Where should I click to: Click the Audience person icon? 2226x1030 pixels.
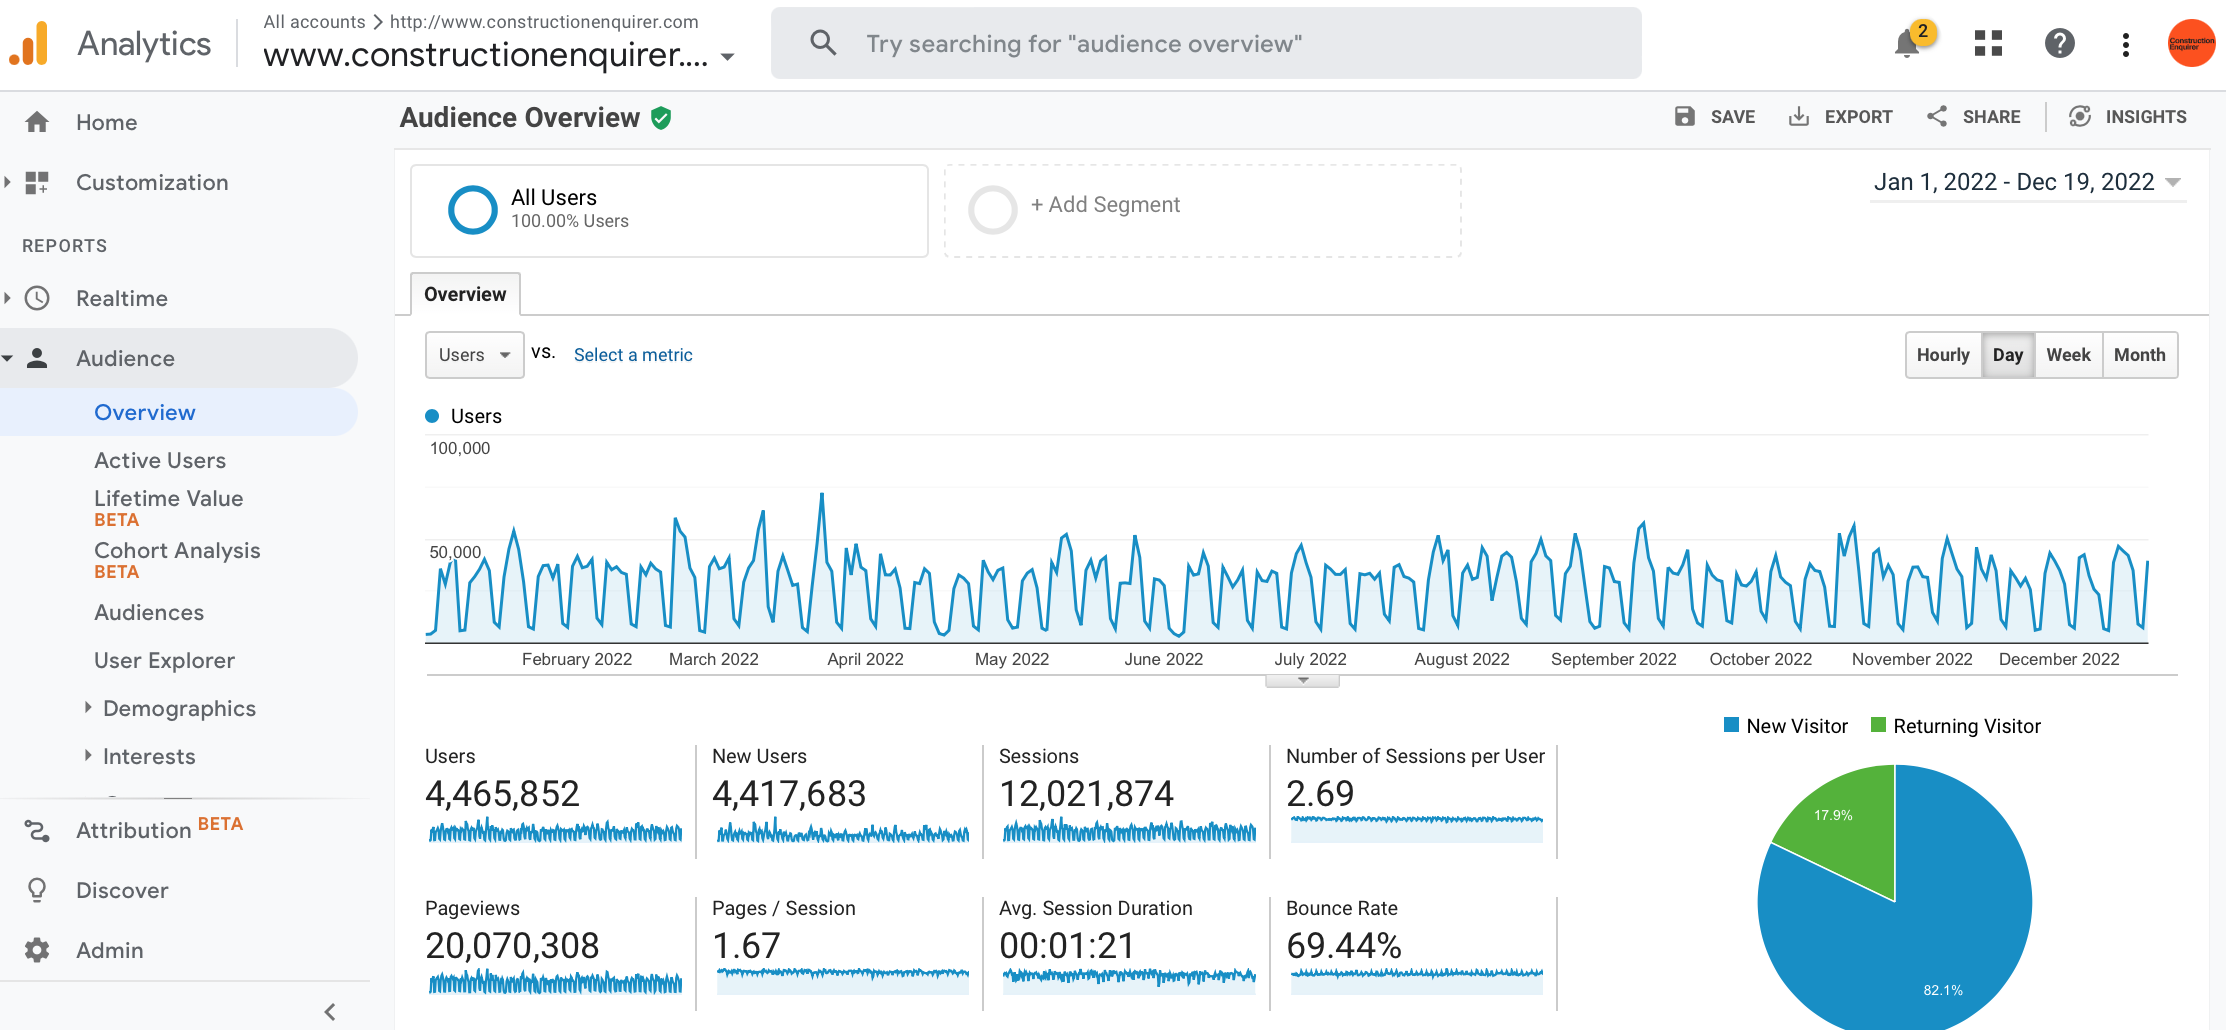(x=37, y=358)
